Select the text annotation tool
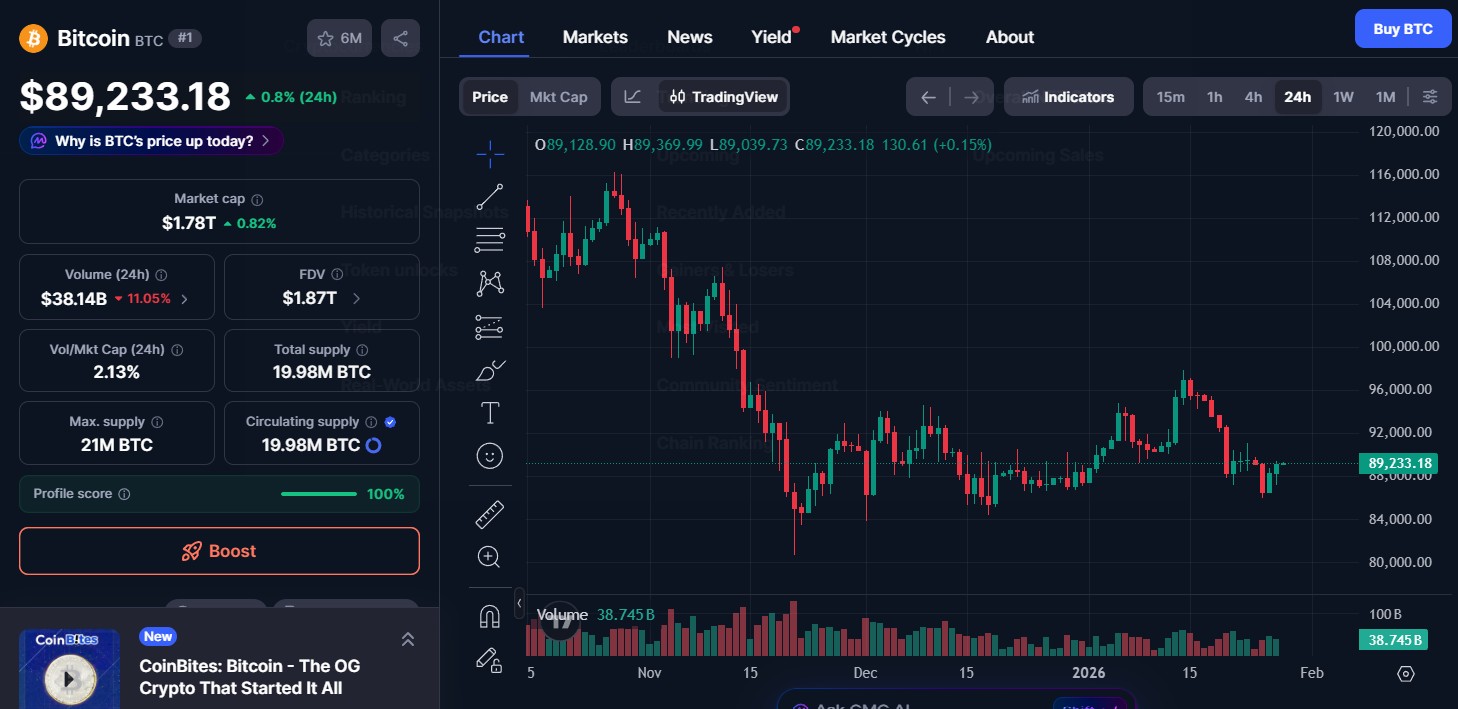 489,412
